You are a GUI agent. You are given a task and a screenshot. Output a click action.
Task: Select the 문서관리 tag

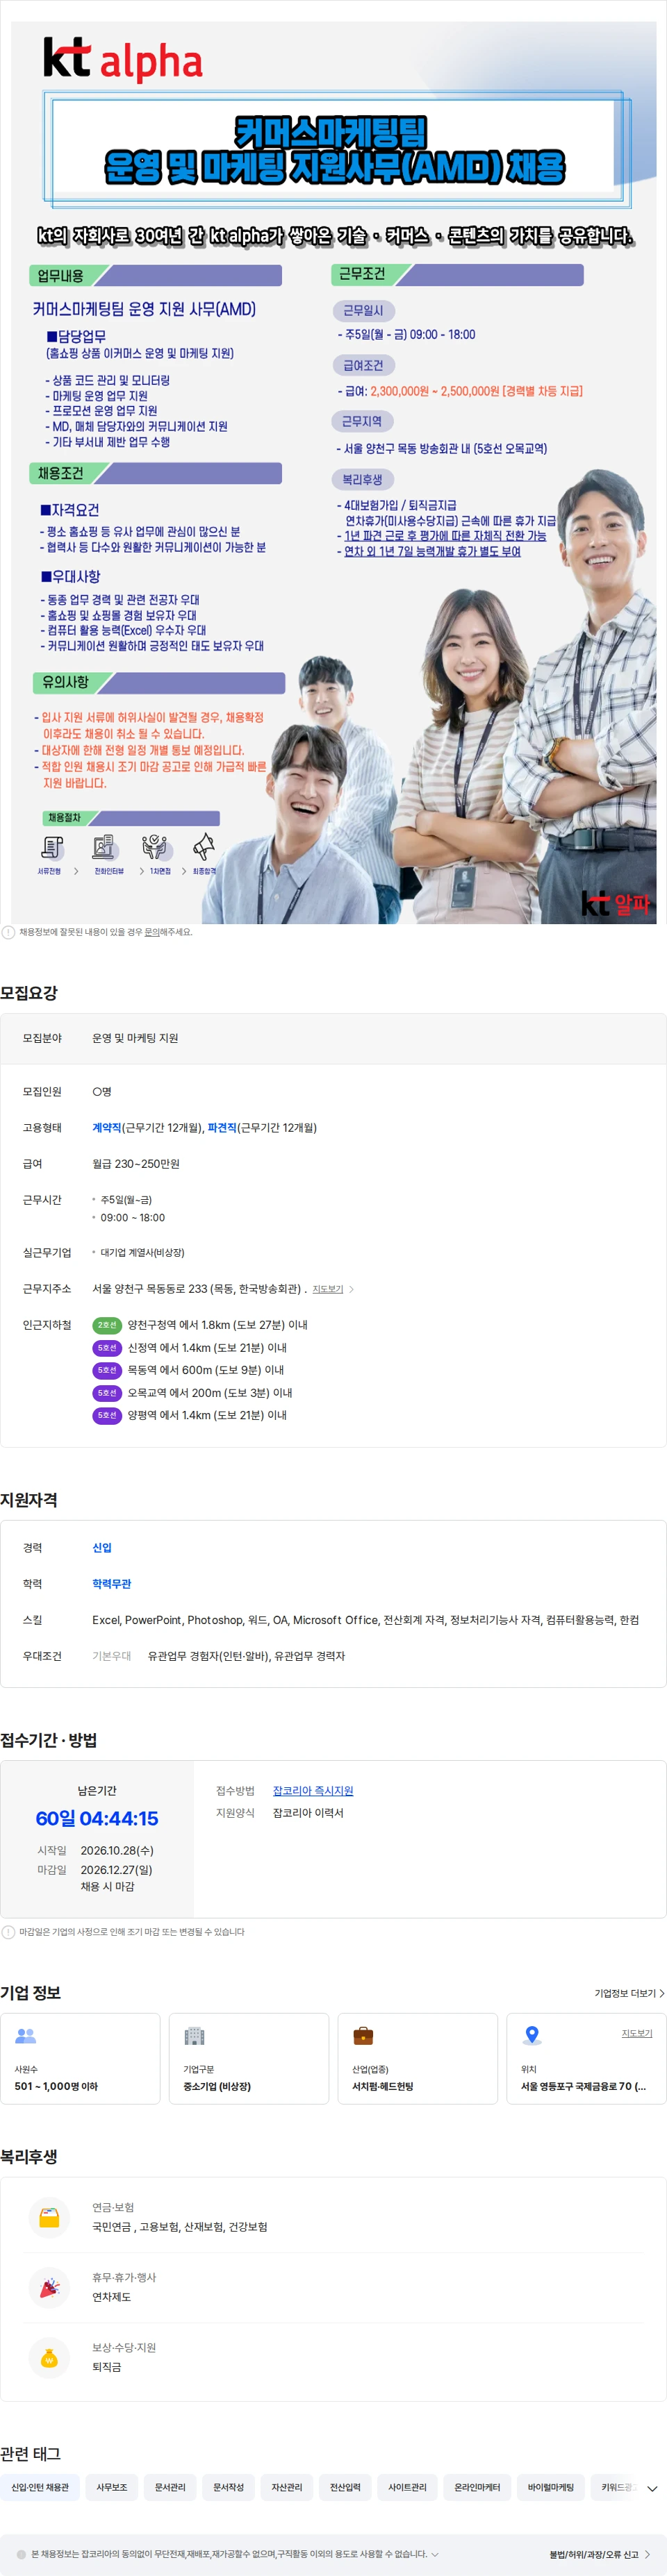click(x=170, y=2487)
